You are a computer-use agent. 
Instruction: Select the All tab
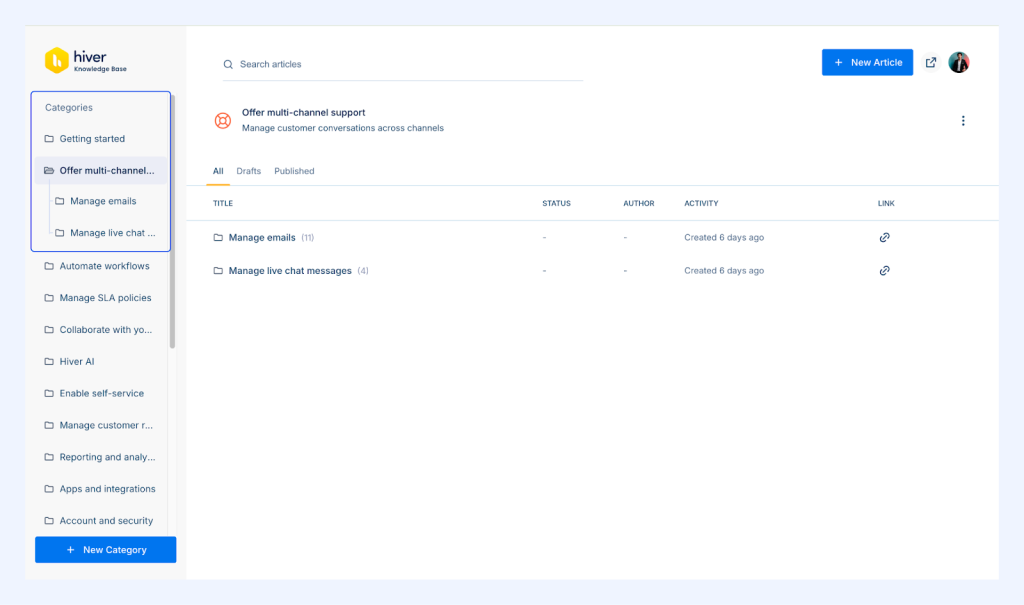tap(217, 170)
